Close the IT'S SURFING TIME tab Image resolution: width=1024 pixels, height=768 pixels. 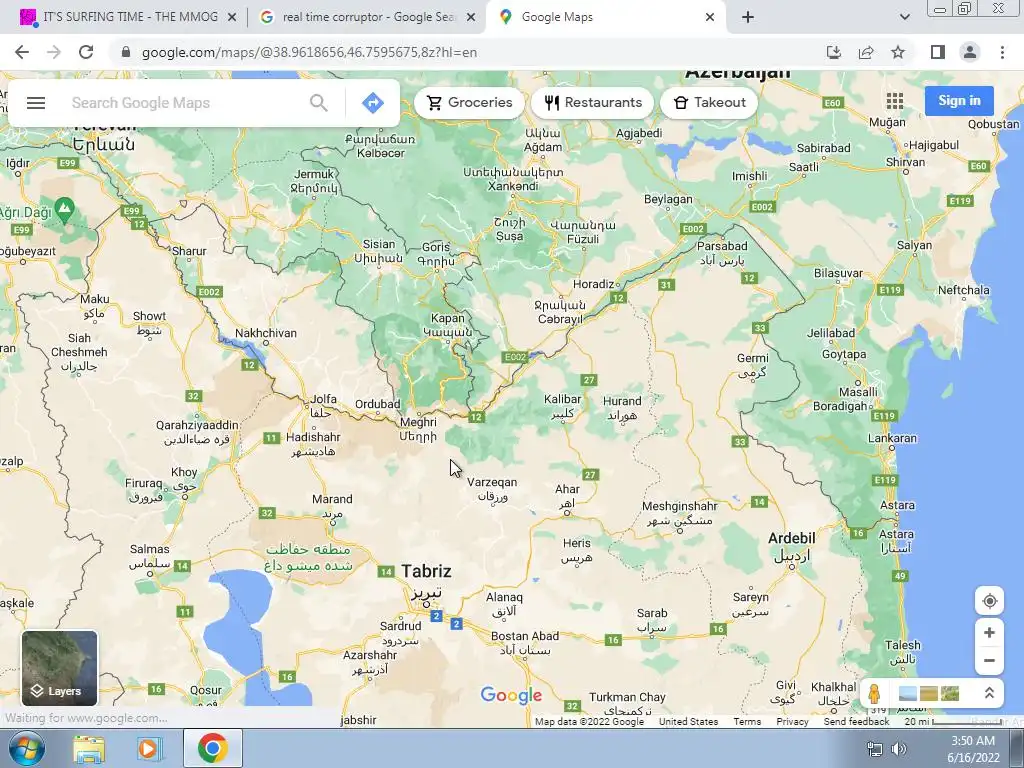coord(232,18)
